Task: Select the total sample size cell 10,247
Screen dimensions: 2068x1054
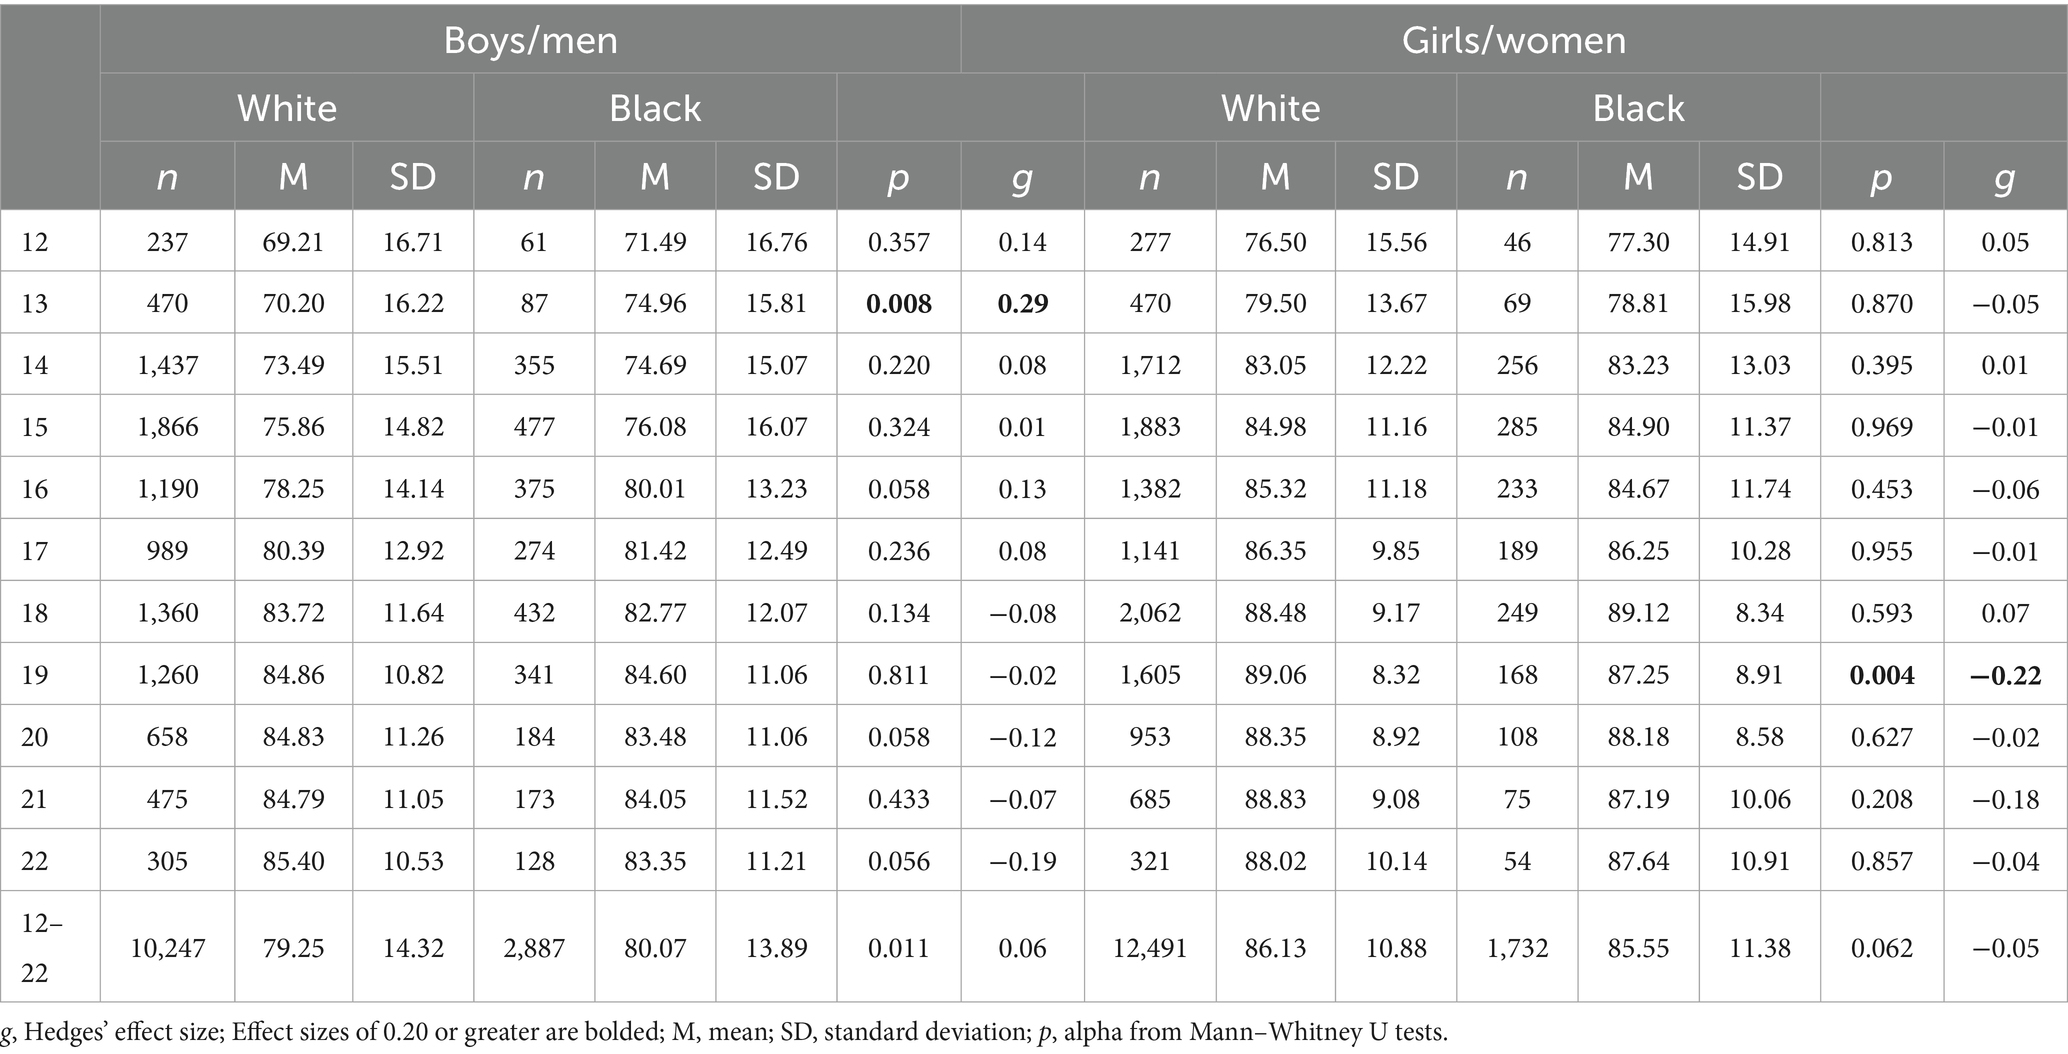Action: pos(167,947)
